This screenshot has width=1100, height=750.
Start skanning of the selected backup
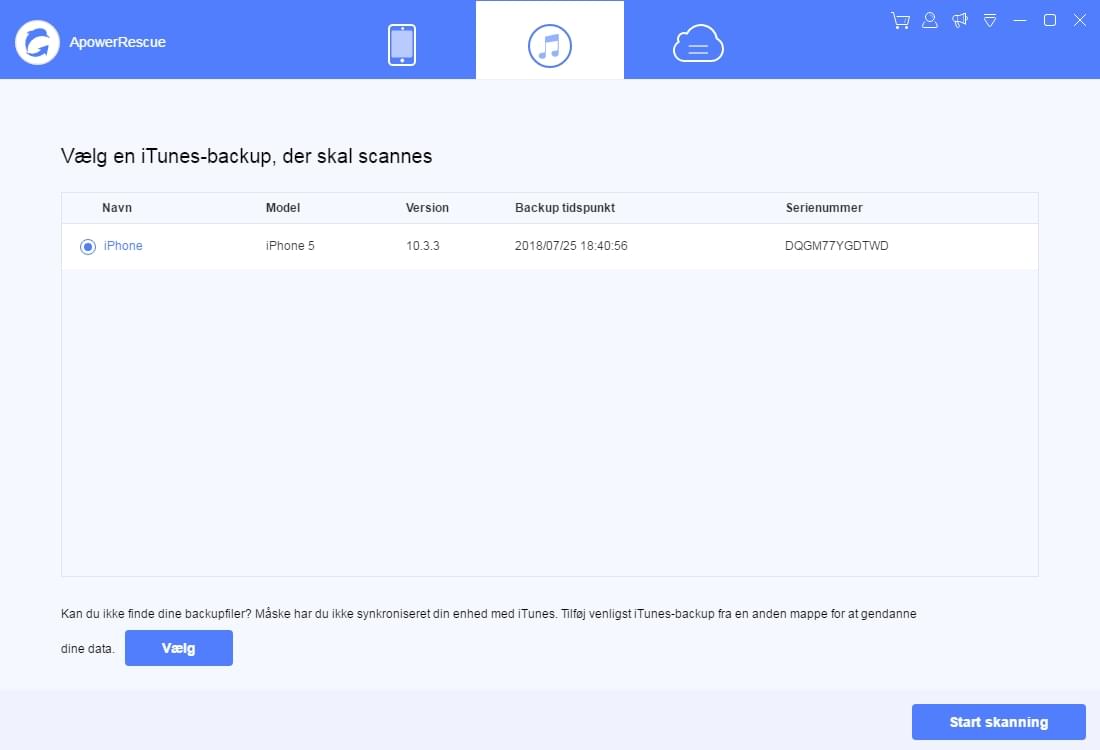point(997,721)
